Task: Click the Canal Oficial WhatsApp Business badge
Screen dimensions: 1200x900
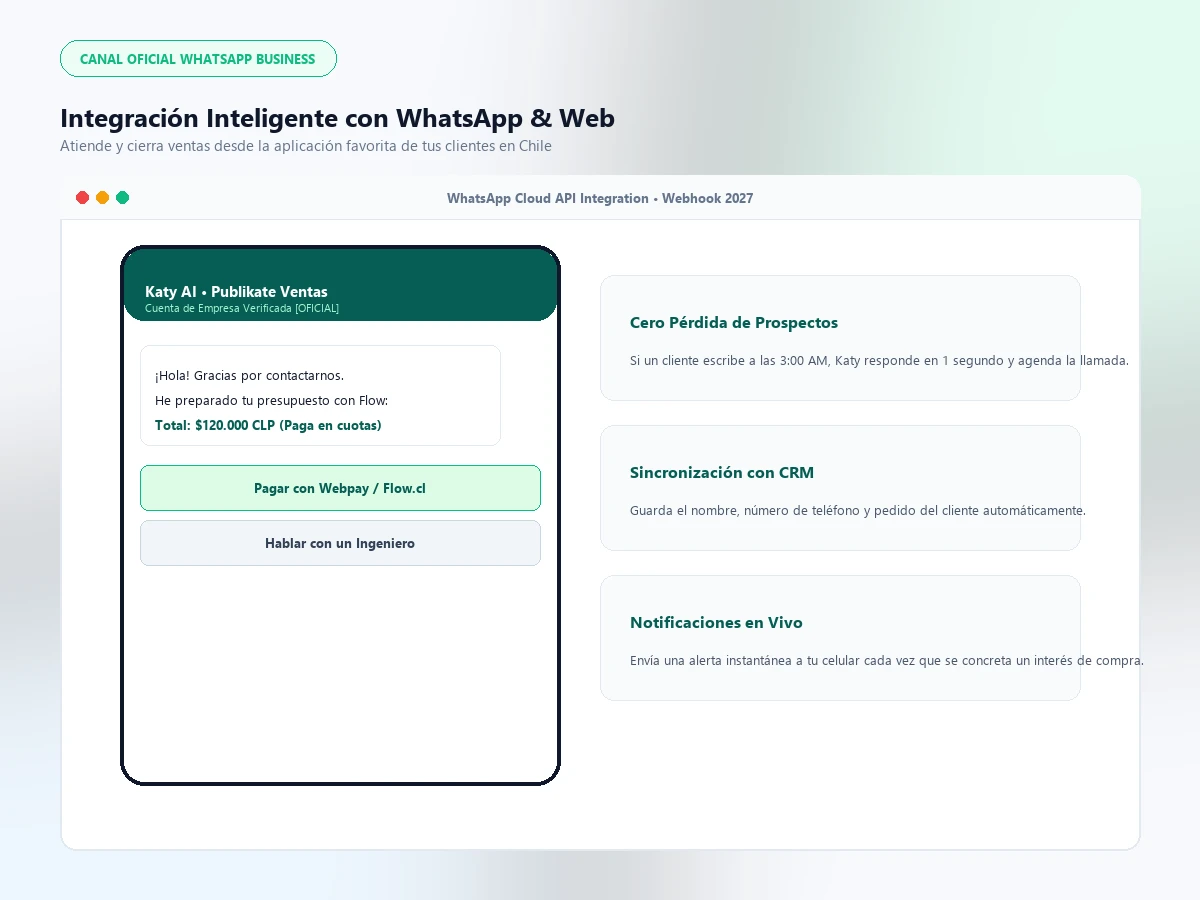Action: [x=198, y=59]
